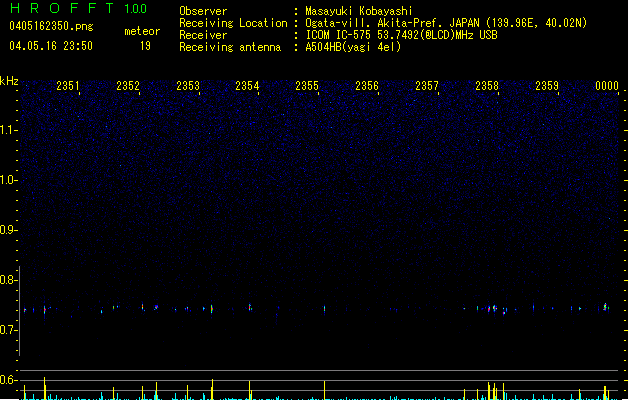Click the 'meteor' label
The height and width of the screenshot is (400, 629).
(x=142, y=31)
